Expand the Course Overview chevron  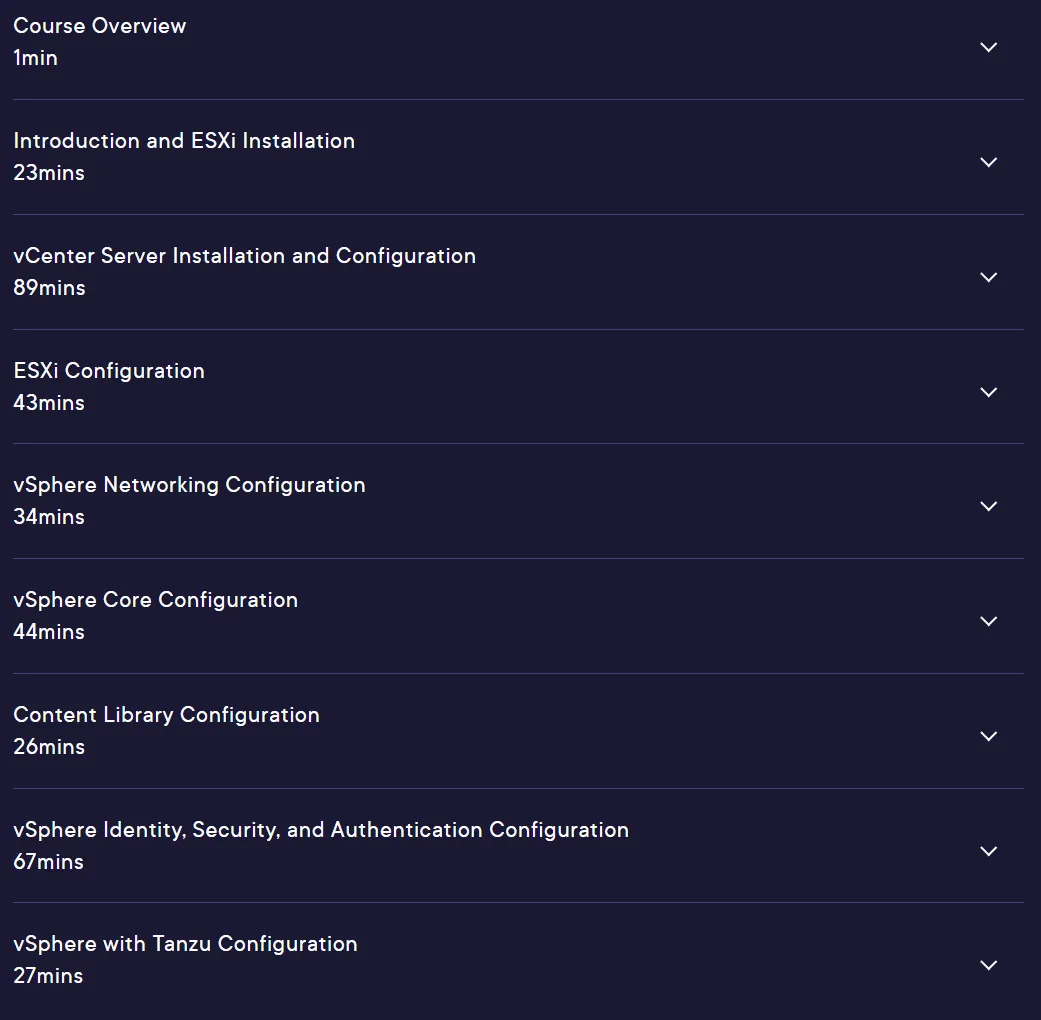click(989, 47)
